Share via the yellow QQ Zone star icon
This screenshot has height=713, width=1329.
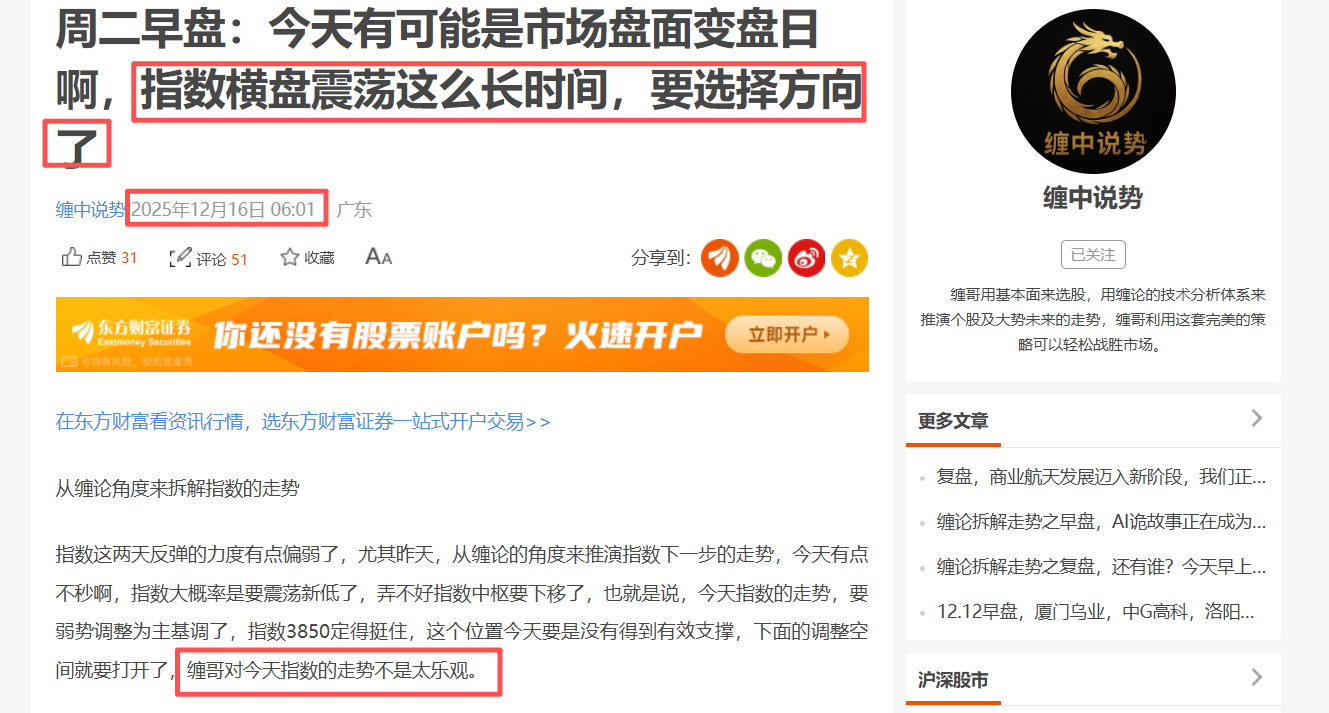tap(849, 258)
